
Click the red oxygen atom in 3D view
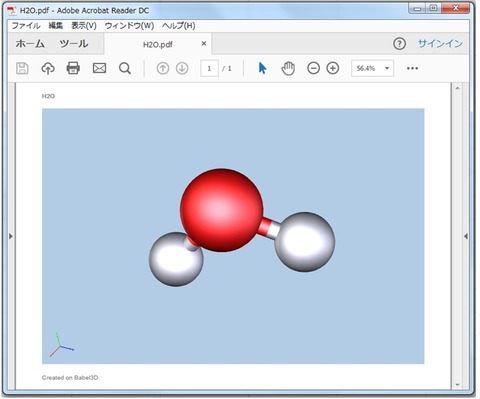(222, 210)
